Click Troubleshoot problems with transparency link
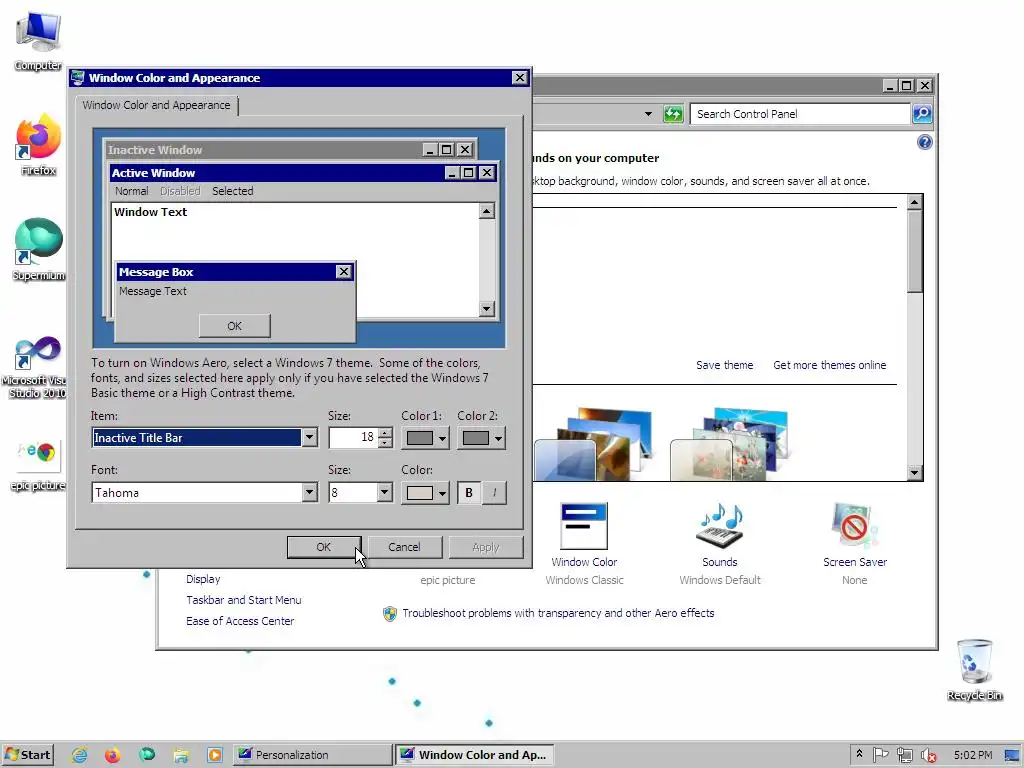This screenshot has height=768, width=1024. pyautogui.click(x=558, y=613)
